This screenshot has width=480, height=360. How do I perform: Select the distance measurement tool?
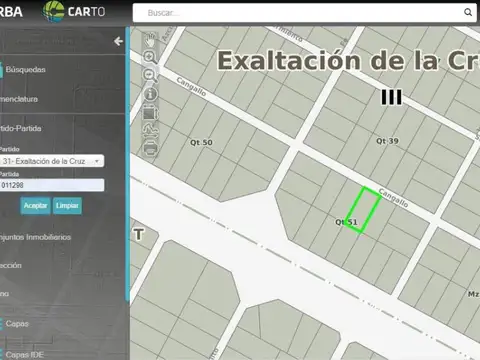[151, 130]
